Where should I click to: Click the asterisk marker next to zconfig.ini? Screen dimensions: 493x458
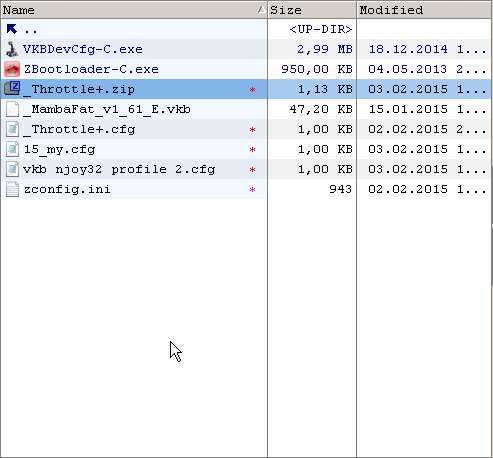click(x=252, y=190)
